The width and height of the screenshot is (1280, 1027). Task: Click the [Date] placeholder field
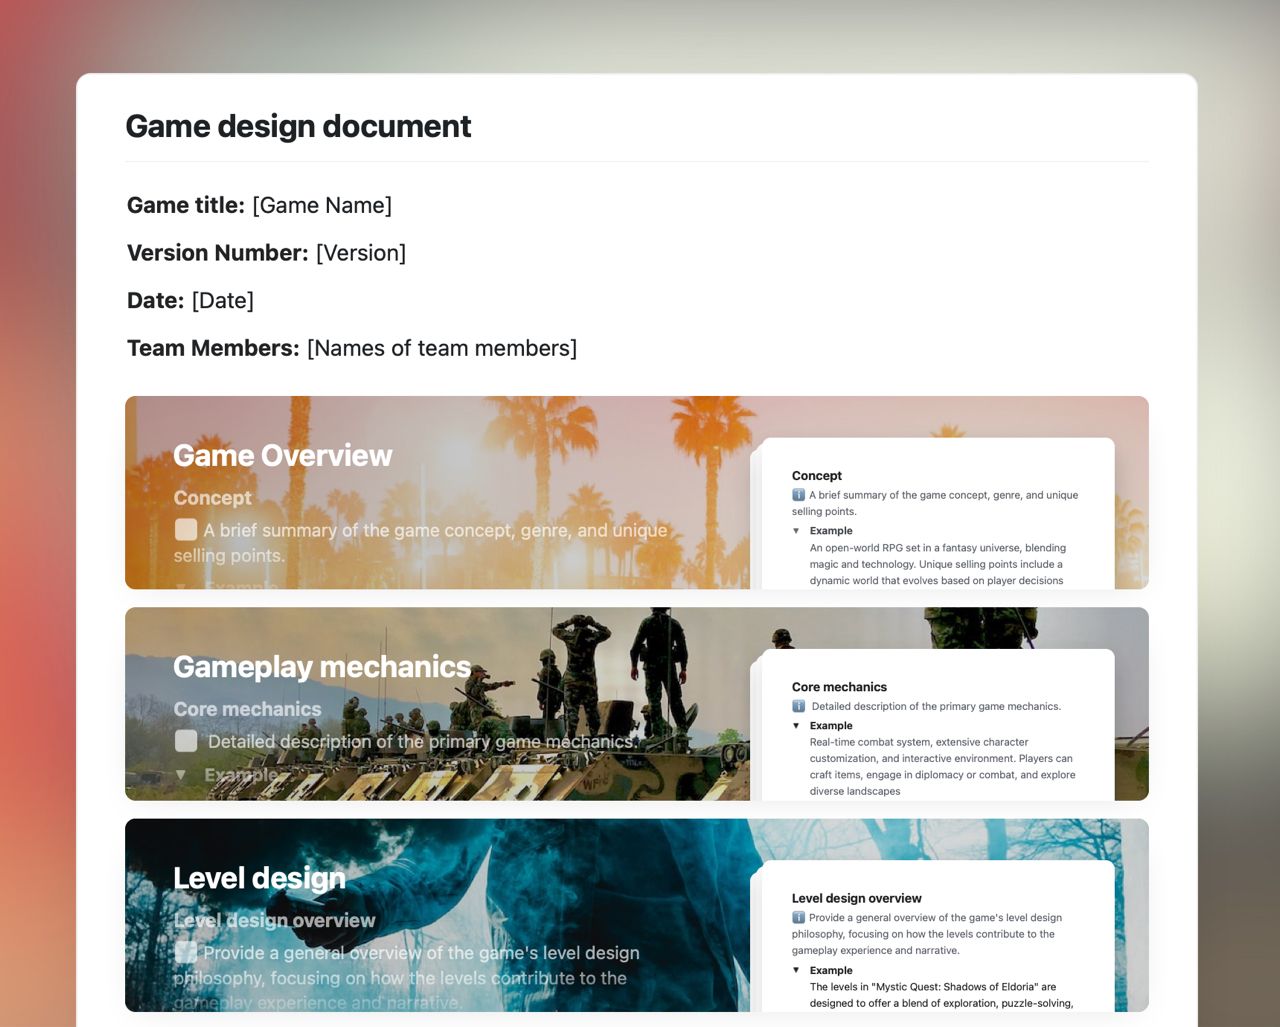click(222, 300)
